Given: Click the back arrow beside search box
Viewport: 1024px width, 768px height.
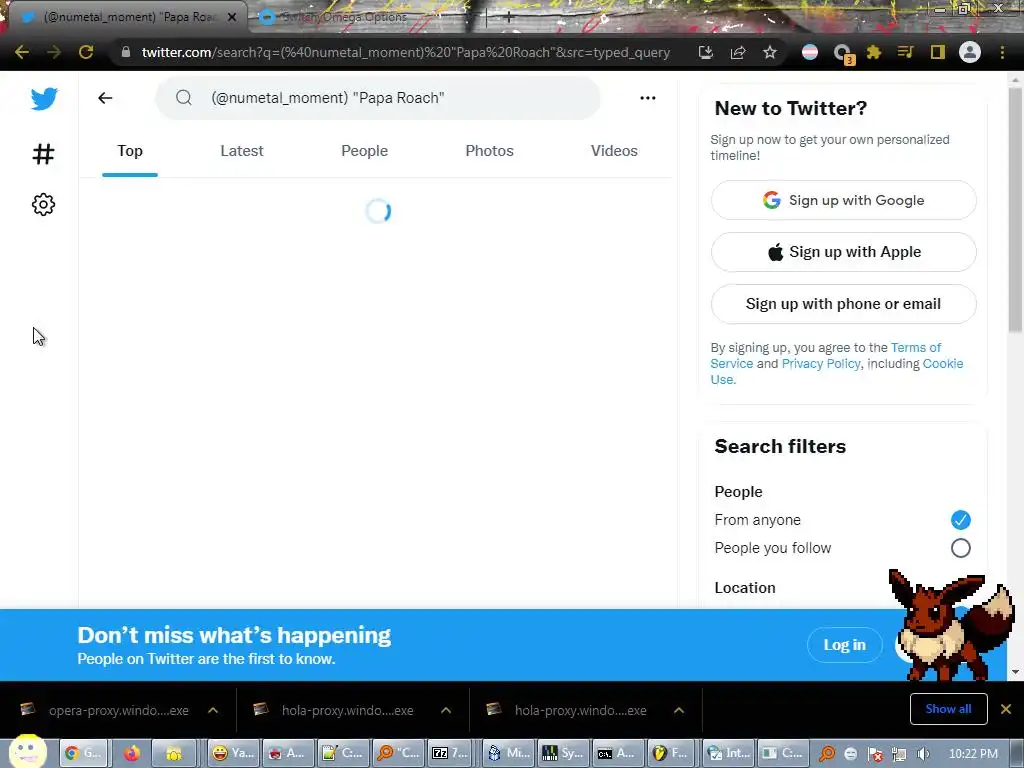Looking at the screenshot, I should pos(105,98).
